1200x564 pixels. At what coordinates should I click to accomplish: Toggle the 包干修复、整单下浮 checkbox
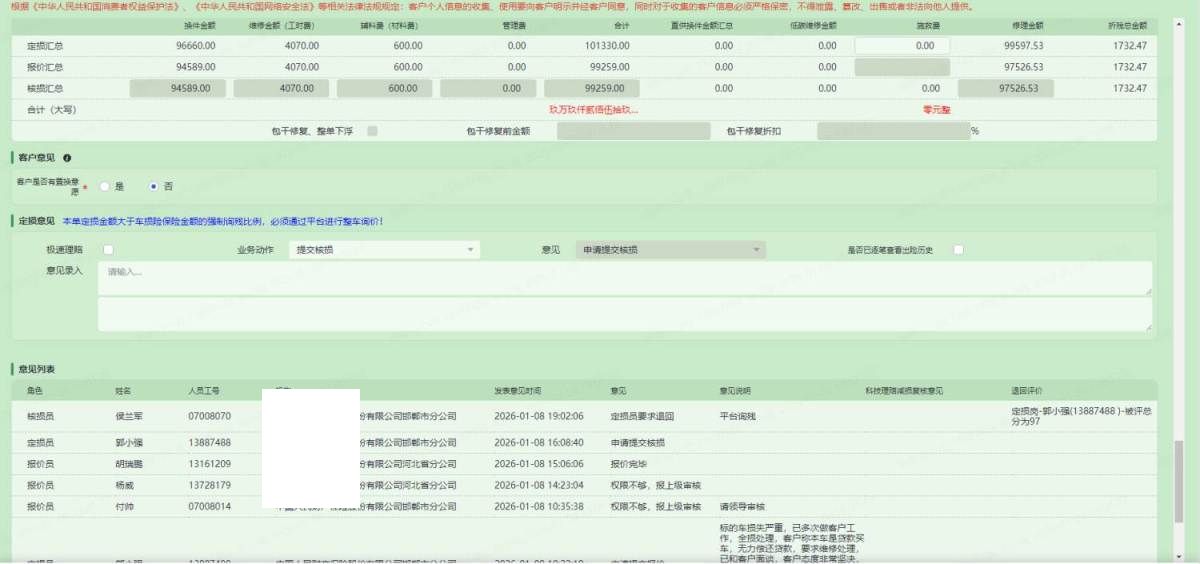click(372, 131)
